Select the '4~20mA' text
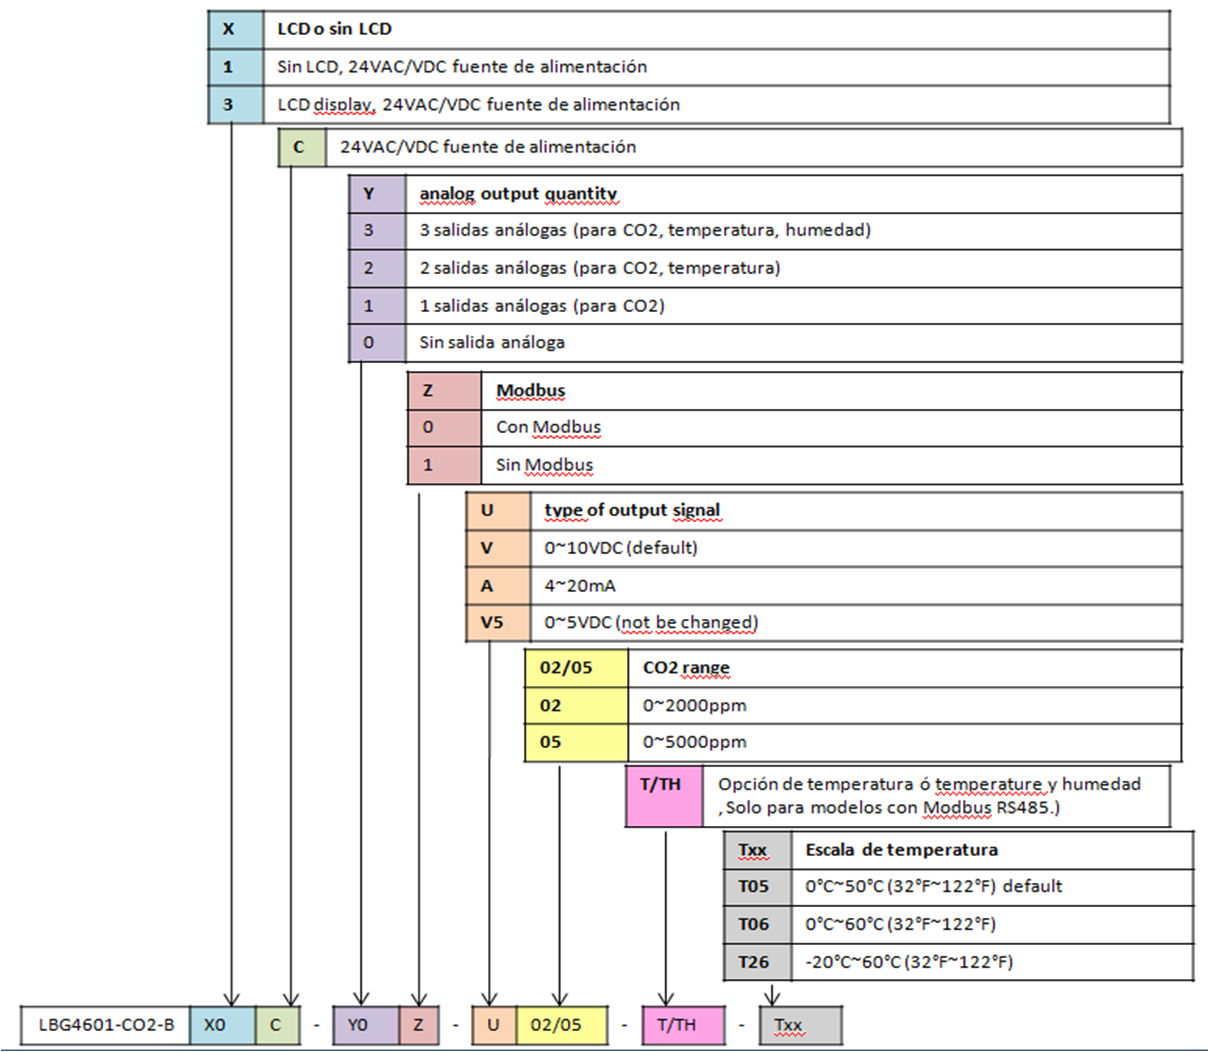This screenshot has width=1209, height=1052. click(580, 586)
